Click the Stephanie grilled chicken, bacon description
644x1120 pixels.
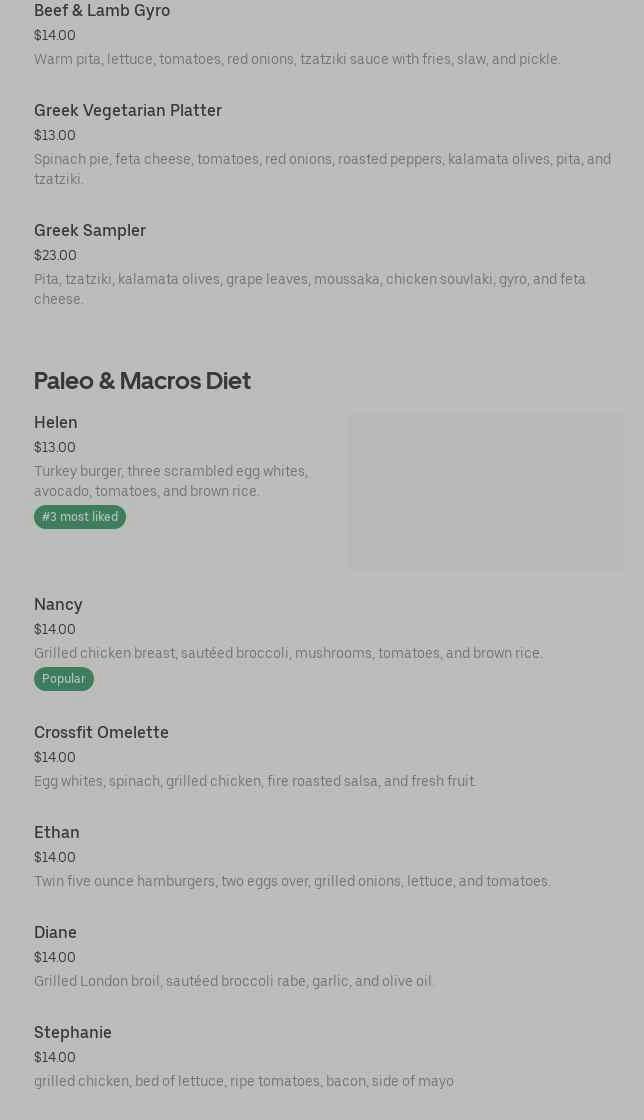click(x=244, y=1081)
